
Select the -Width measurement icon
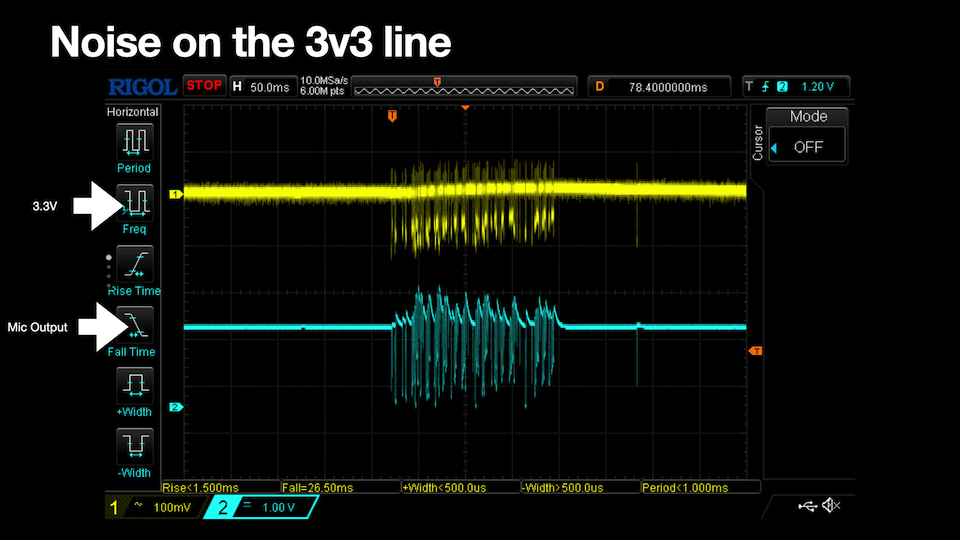pos(134,446)
